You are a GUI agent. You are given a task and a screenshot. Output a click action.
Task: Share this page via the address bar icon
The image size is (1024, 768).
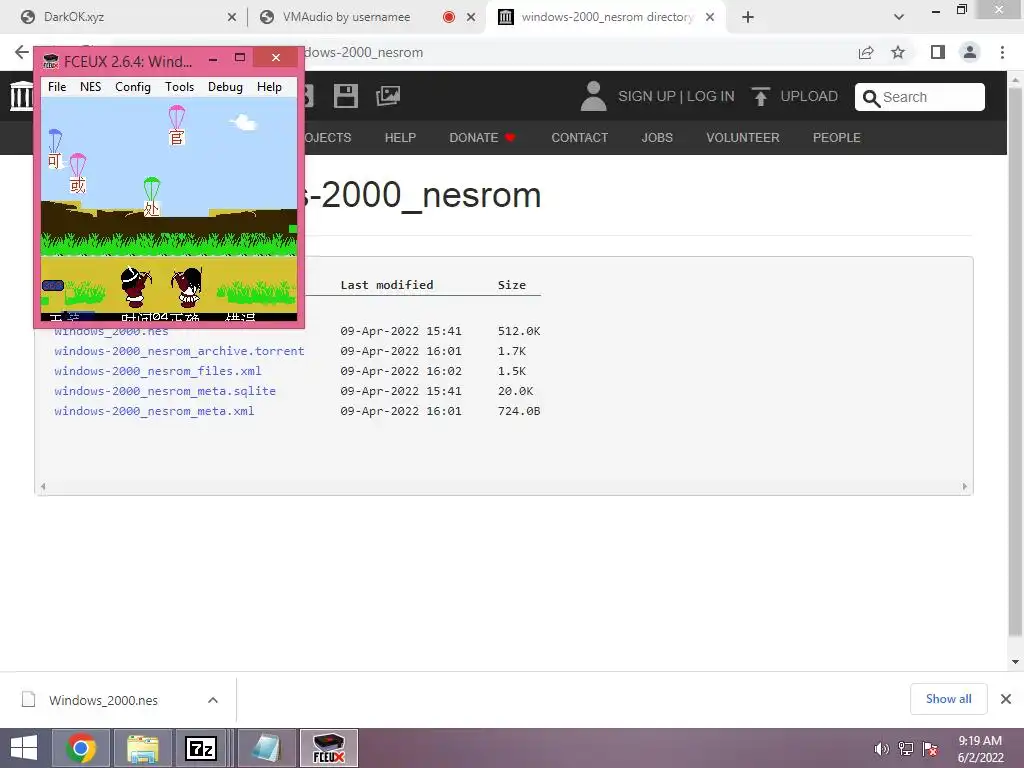pos(866,52)
